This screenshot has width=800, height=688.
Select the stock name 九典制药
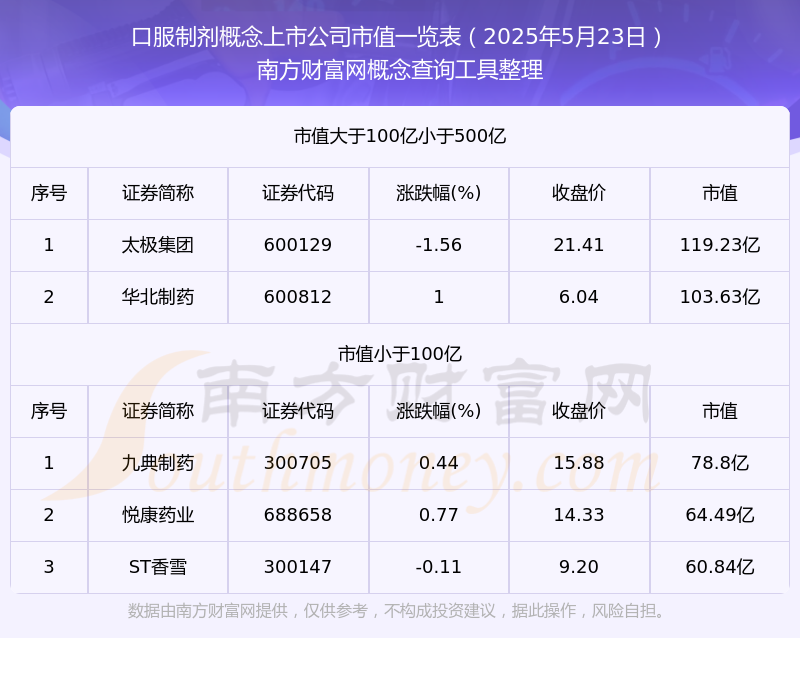click(x=158, y=463)
